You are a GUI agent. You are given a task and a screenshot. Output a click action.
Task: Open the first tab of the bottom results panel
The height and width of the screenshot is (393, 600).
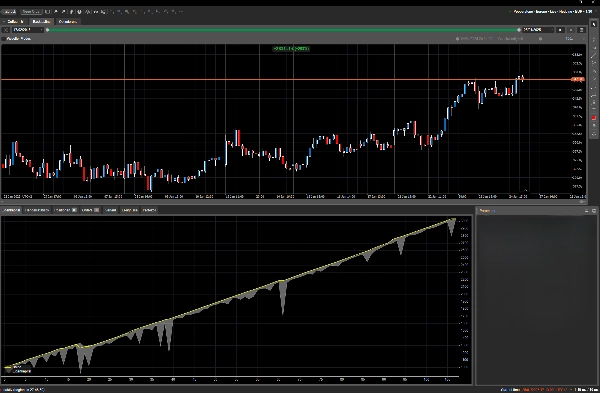tap(11, 210)
